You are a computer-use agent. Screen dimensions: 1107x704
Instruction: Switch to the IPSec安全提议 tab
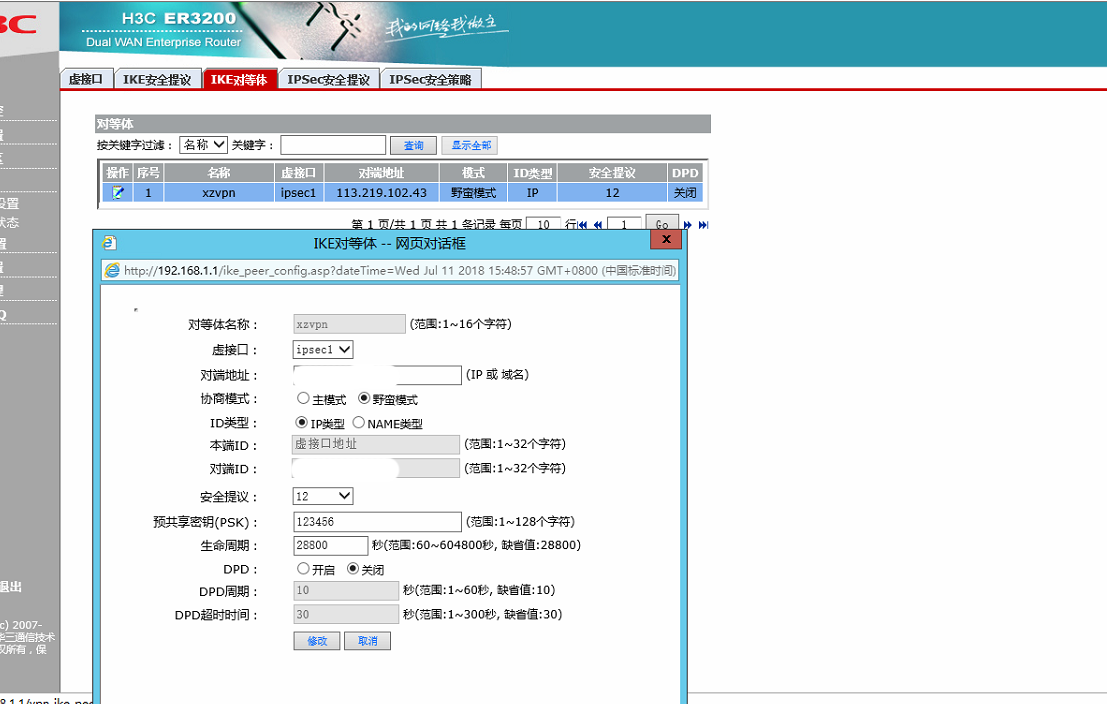tap(328, 79)
